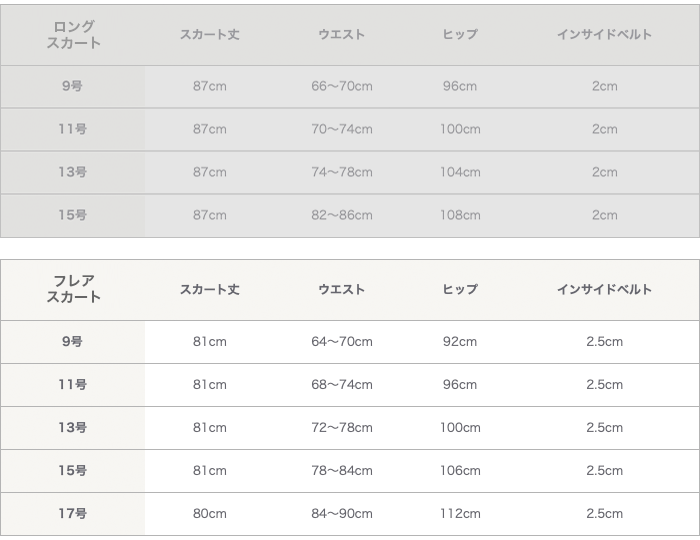
Task: Click the 64〜70cm waist value
Action: (x=342, y=342)
